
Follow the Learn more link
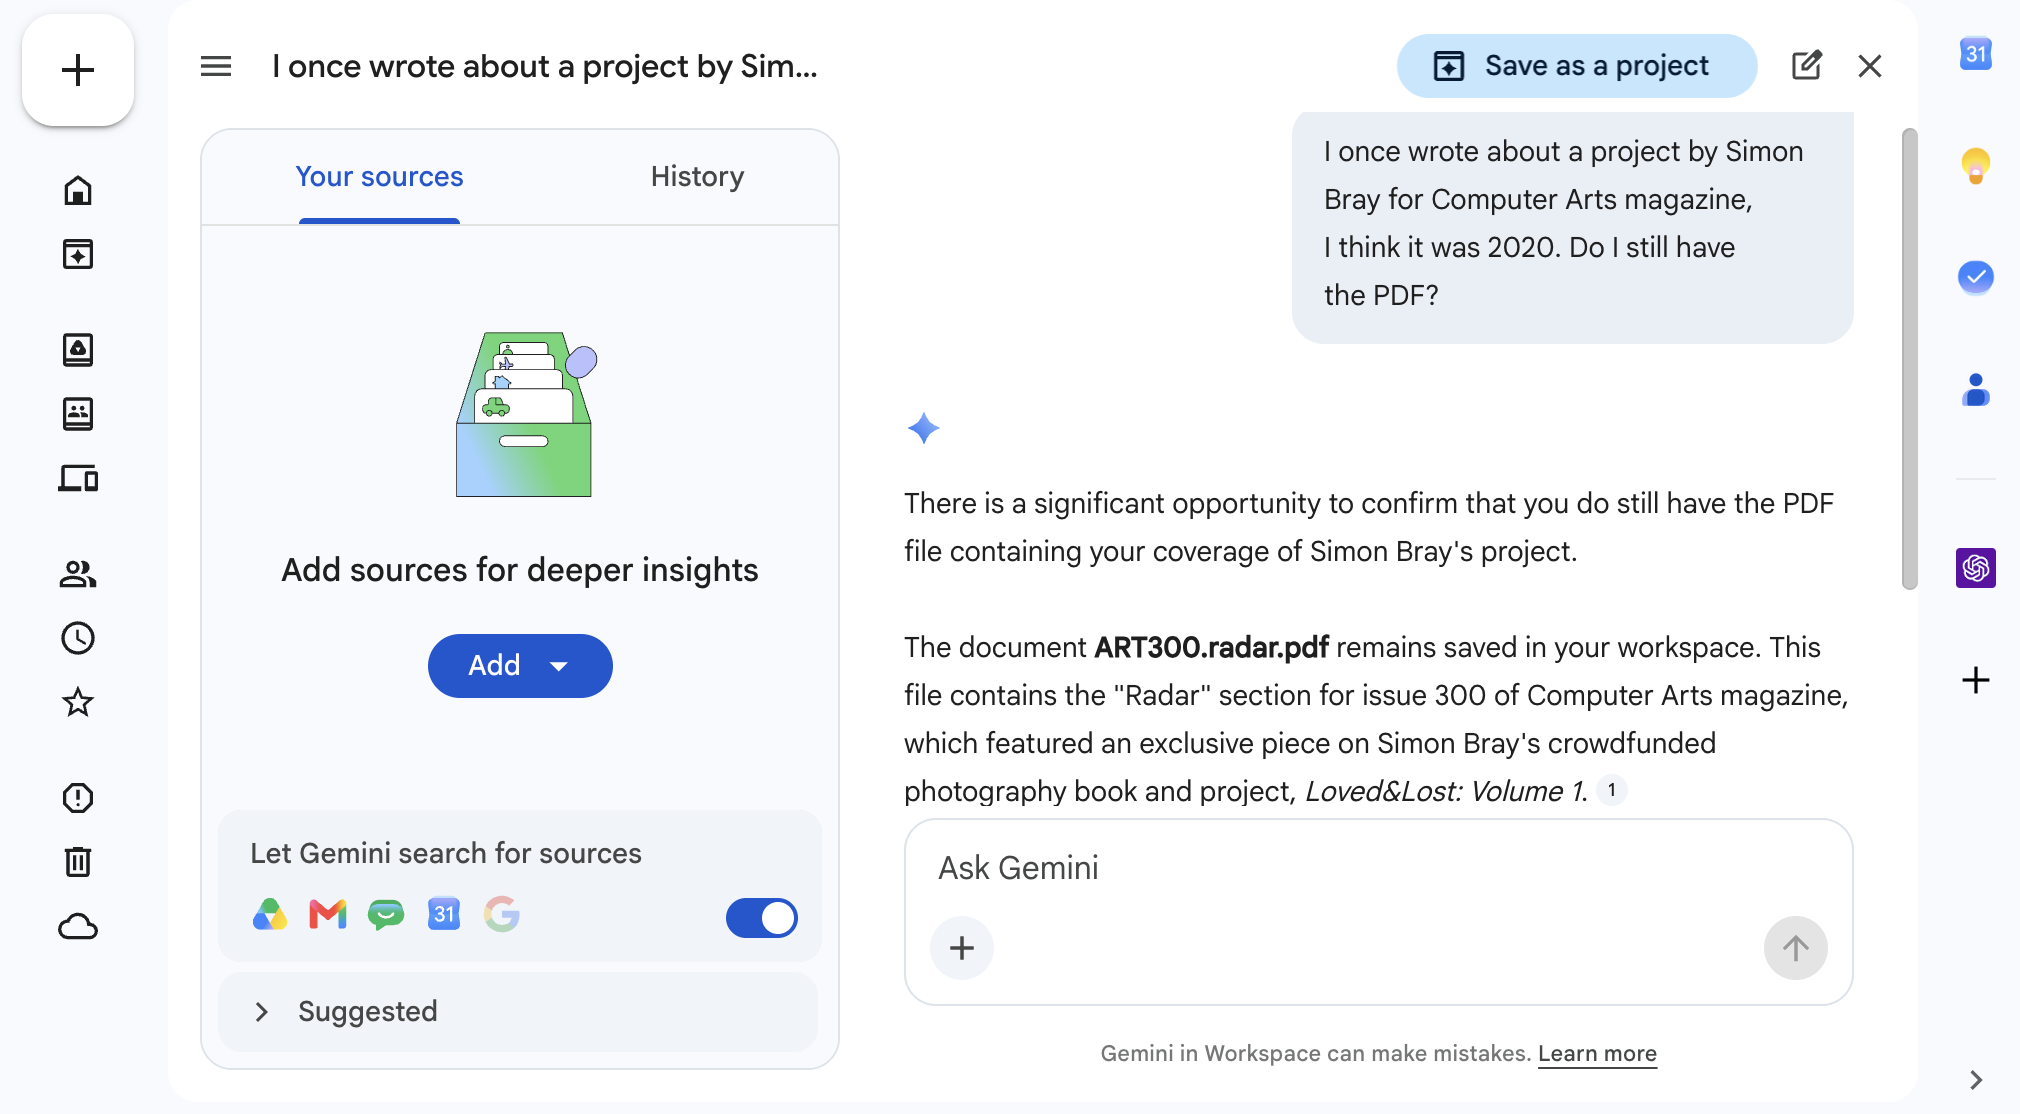click(x=1597, y=1054)
